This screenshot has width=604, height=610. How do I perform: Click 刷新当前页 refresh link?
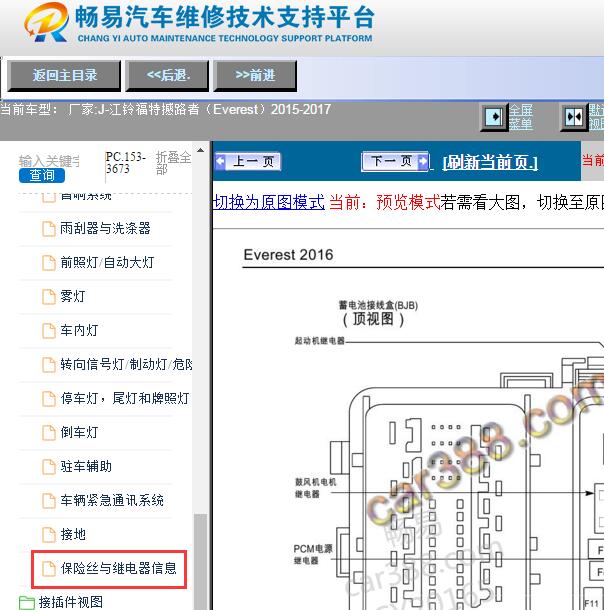coord(490,162)
